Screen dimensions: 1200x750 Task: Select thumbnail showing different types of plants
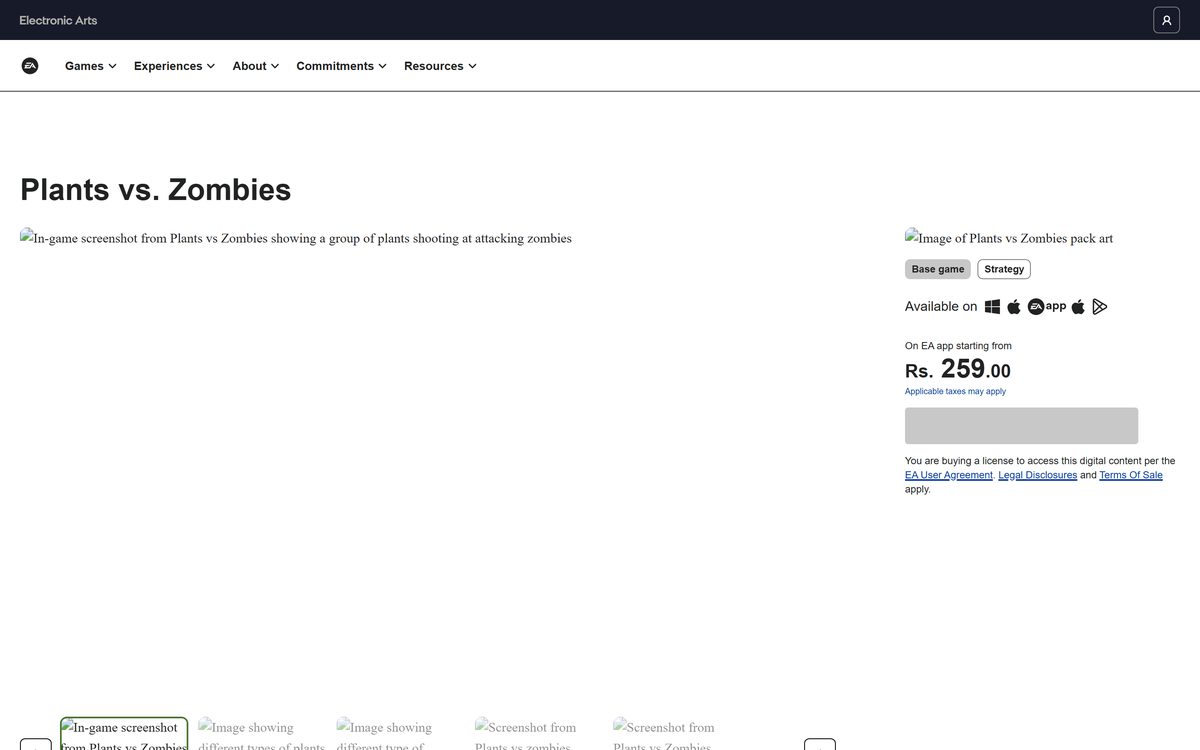coord(262,734)
